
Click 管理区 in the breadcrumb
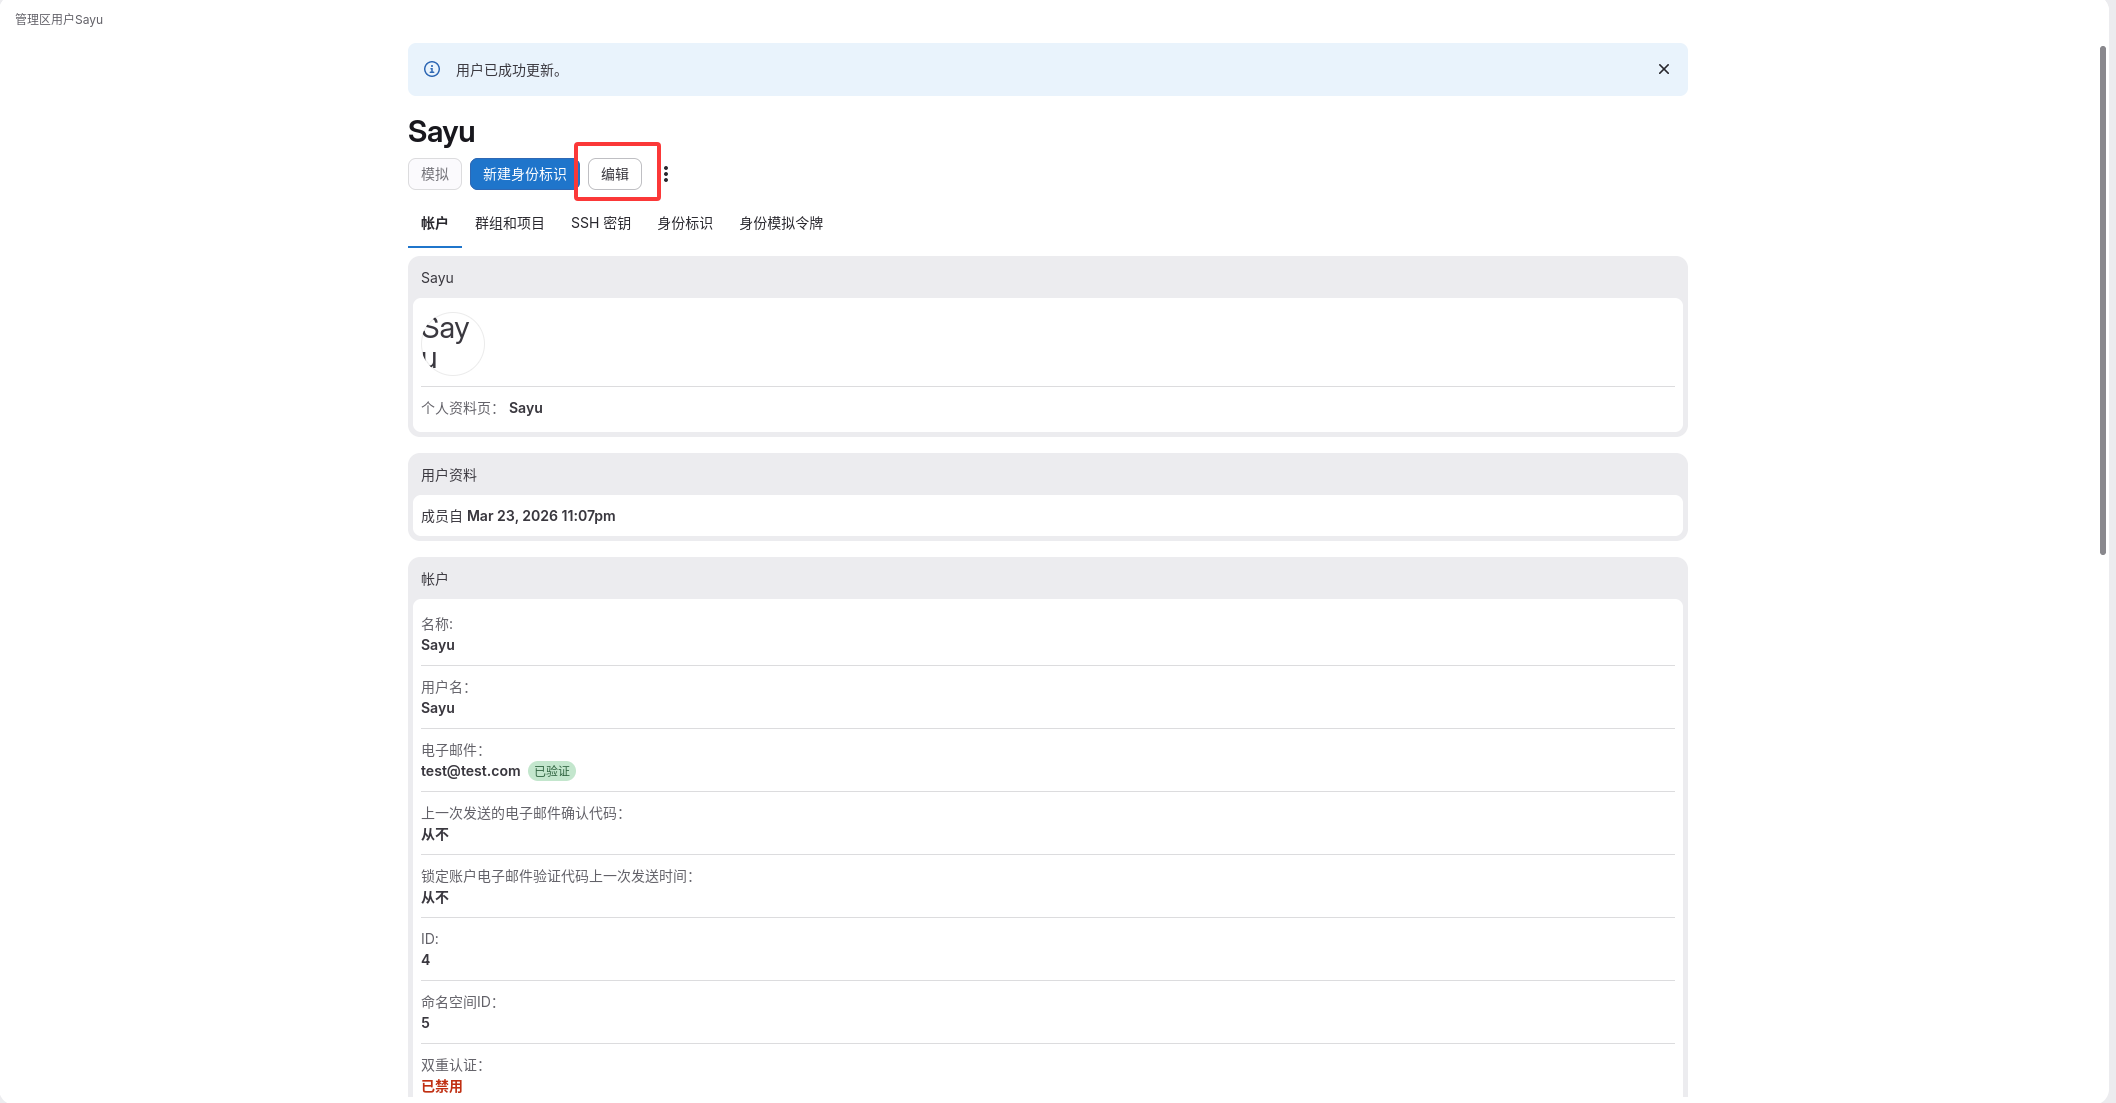[x=32, y=20]
